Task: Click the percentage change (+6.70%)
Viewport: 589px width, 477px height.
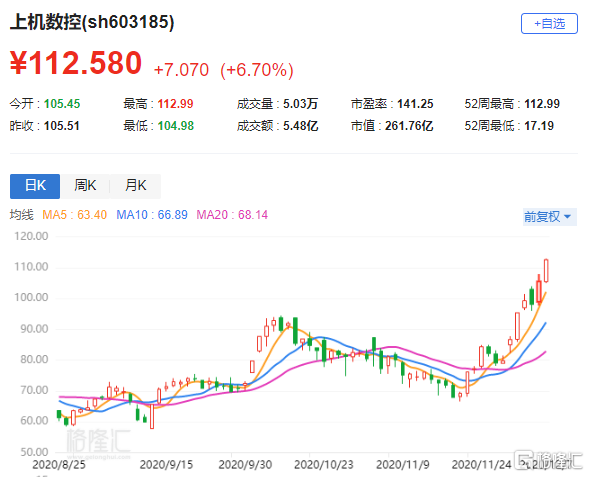Action: 257,70
